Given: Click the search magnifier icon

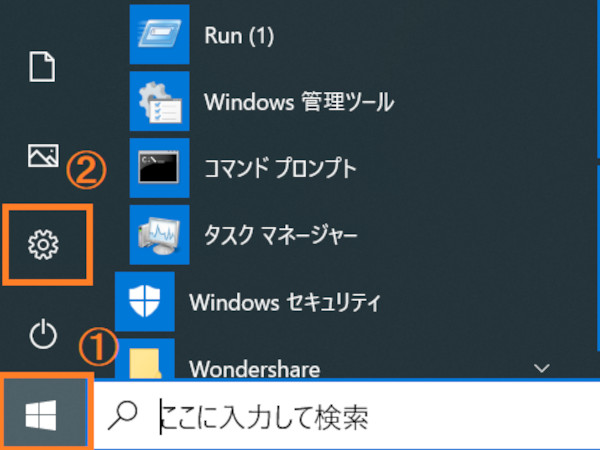Looking at the screenshot, I should click(122, 416).
